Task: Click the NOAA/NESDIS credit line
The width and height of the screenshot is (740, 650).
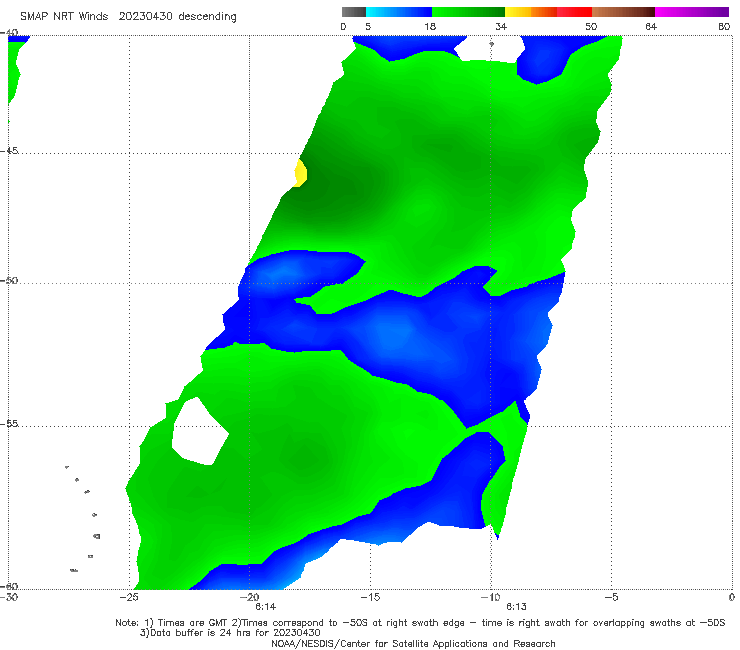Action: pyautogui.click(x=413, y=644)
